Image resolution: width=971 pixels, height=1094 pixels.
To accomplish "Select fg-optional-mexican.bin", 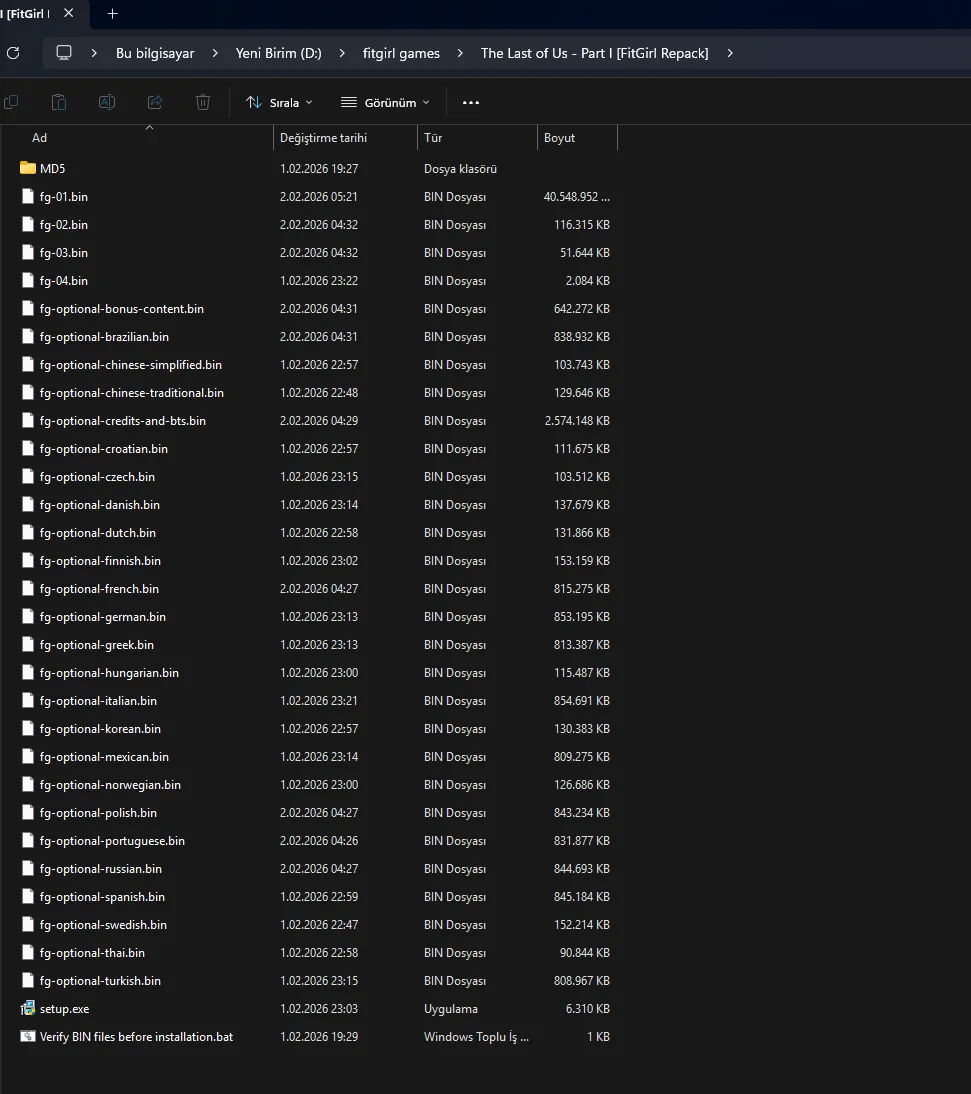I will [104, 756].
